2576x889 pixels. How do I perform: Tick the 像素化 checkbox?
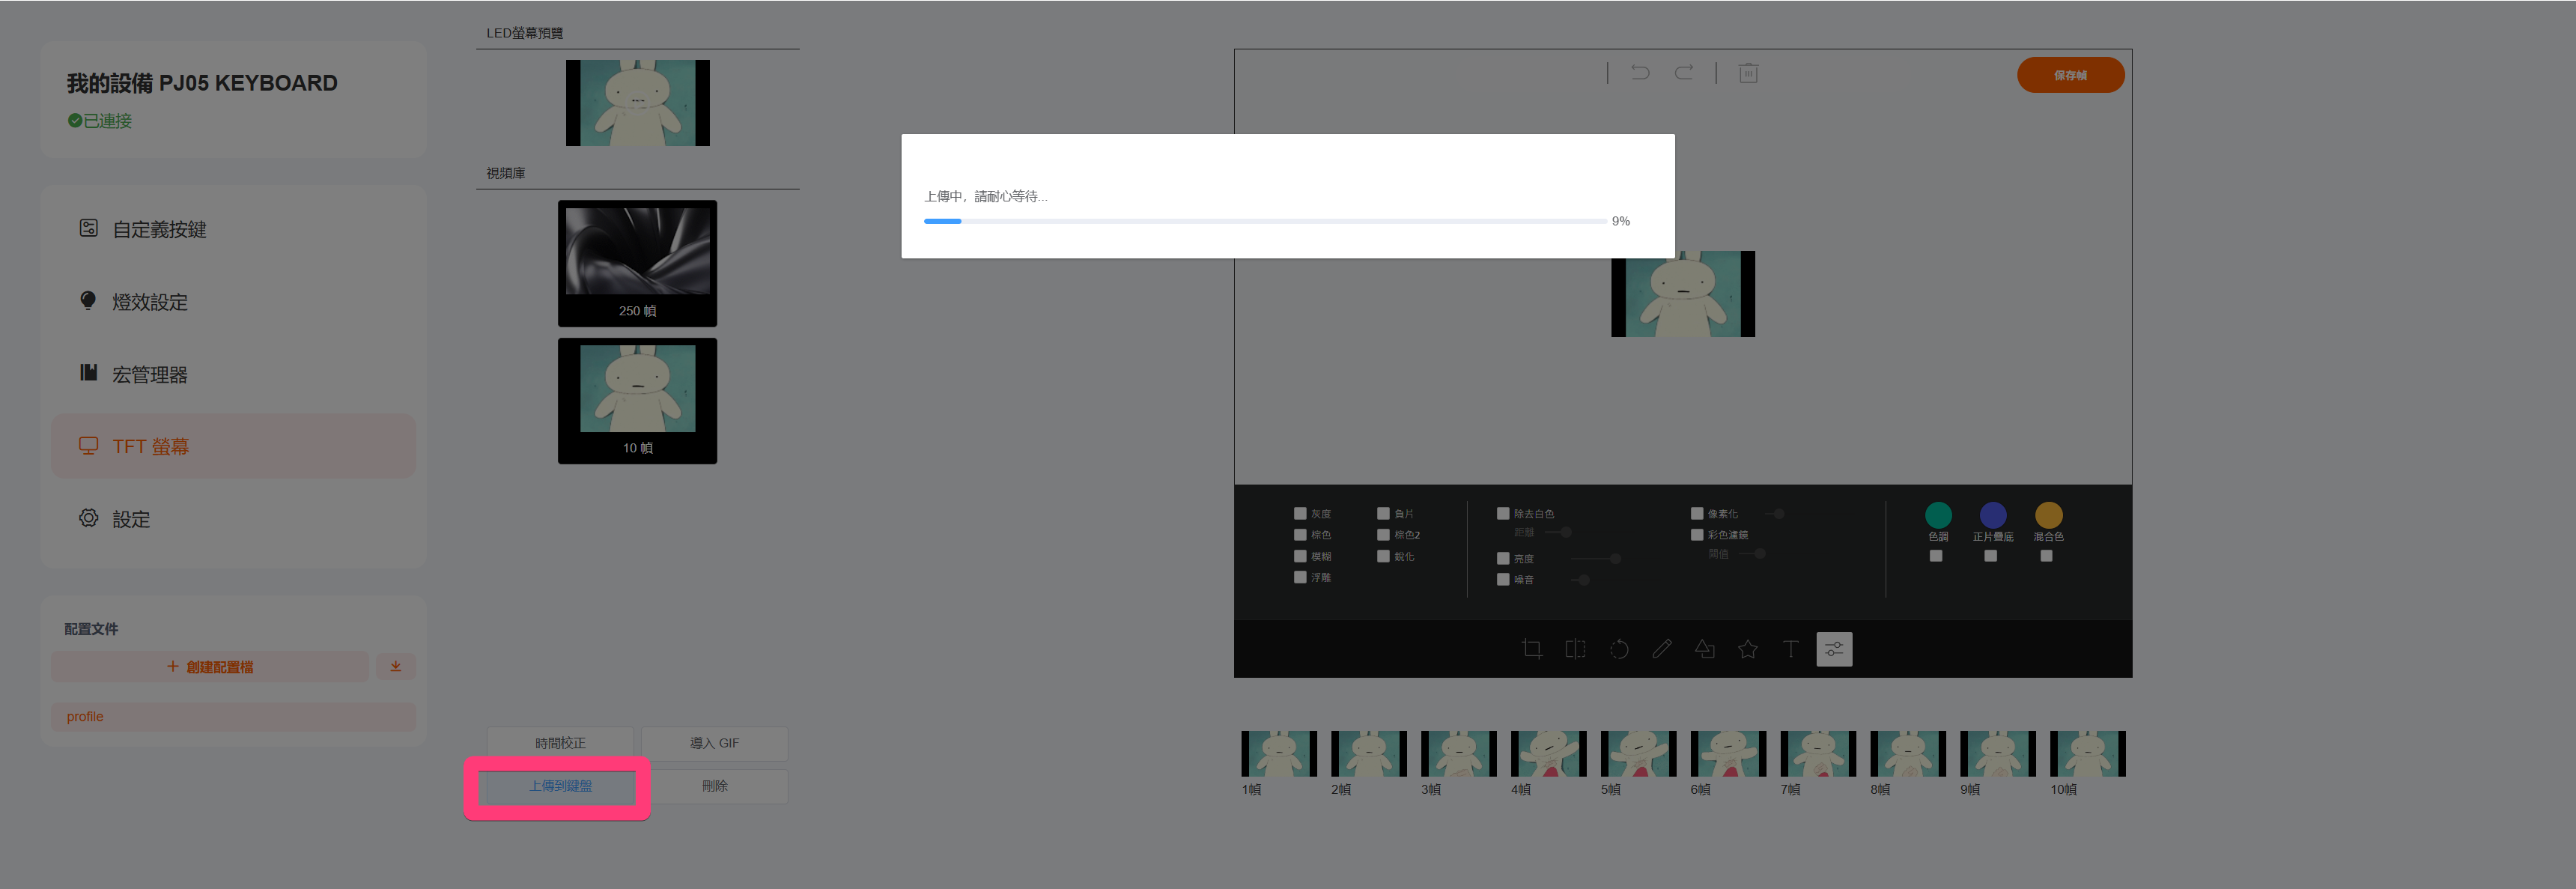[1697, 514]
